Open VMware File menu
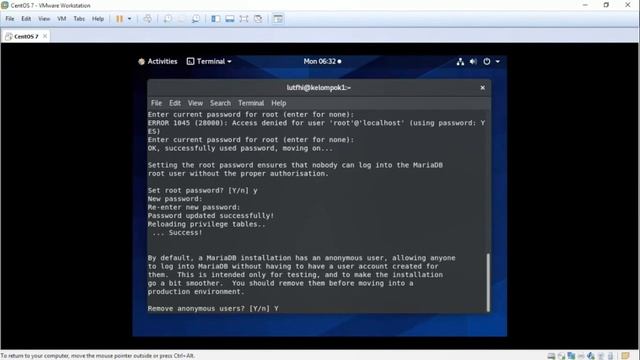Image resolution: width=640 pixels, height=360 pixels. click(10, 19)
